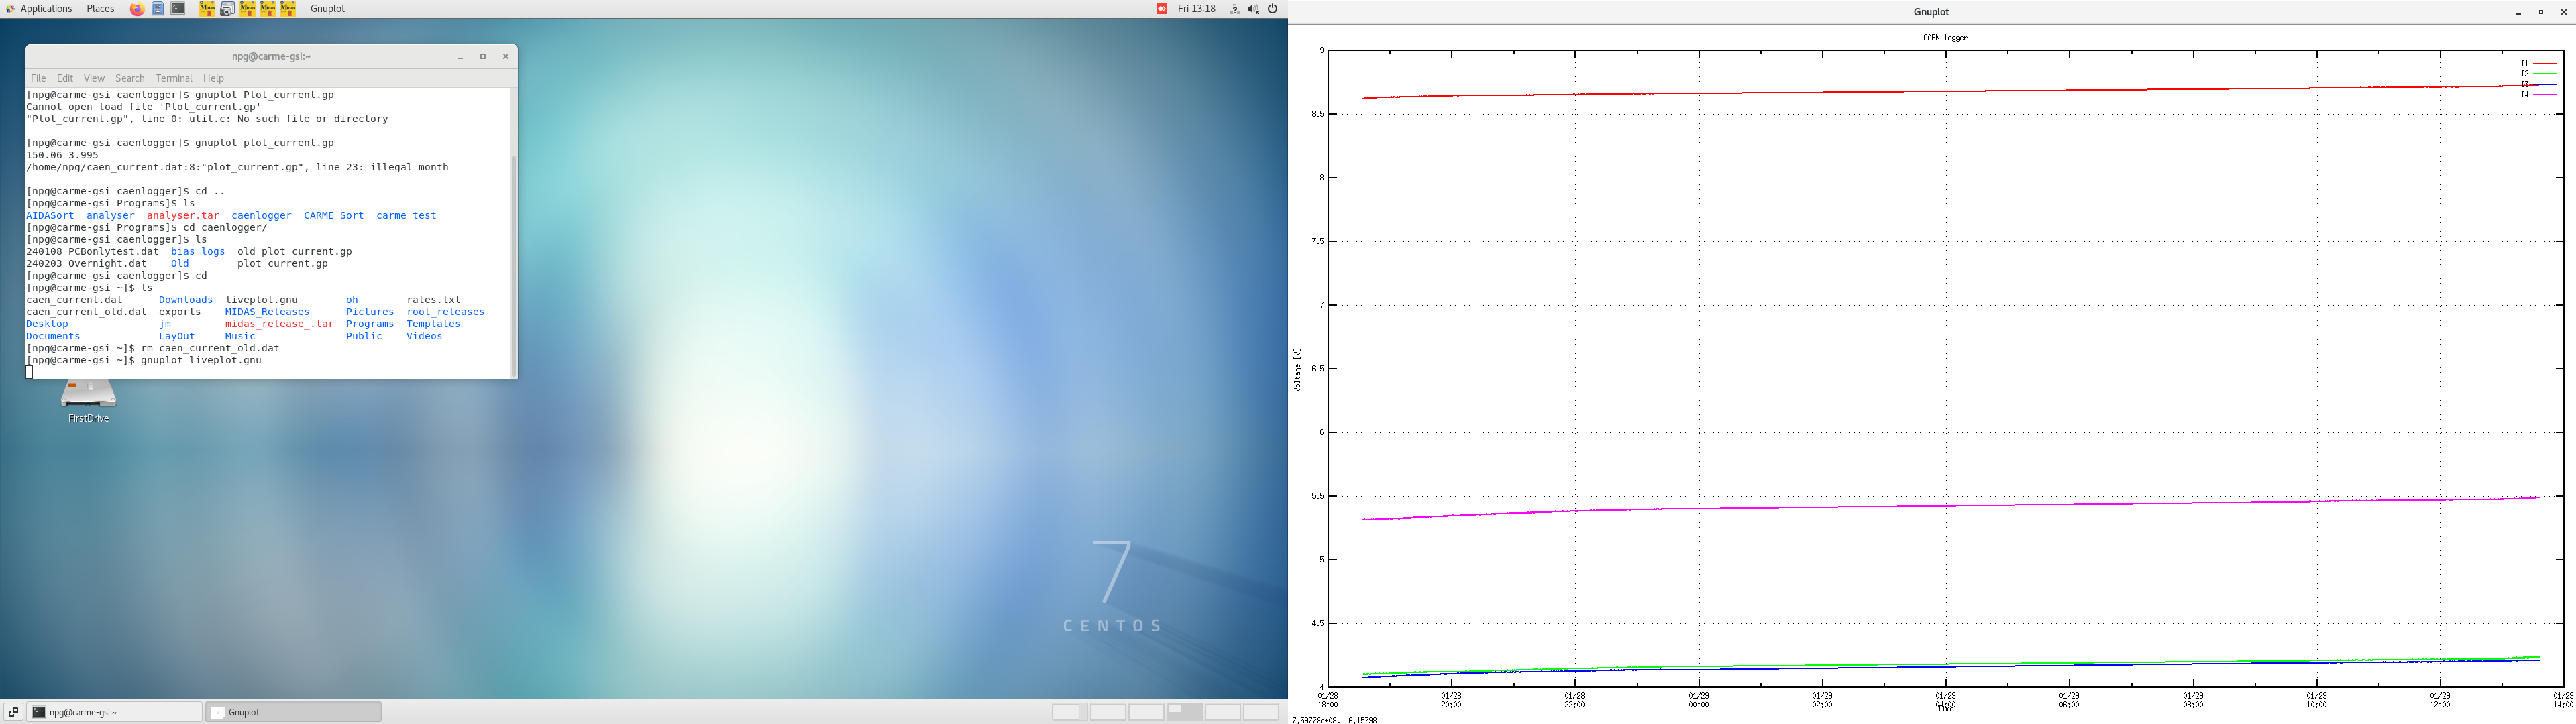
Task: Switch to Gnuplot in the bottom taskbar
Action: pyautogui.click(x=293, y=712)
